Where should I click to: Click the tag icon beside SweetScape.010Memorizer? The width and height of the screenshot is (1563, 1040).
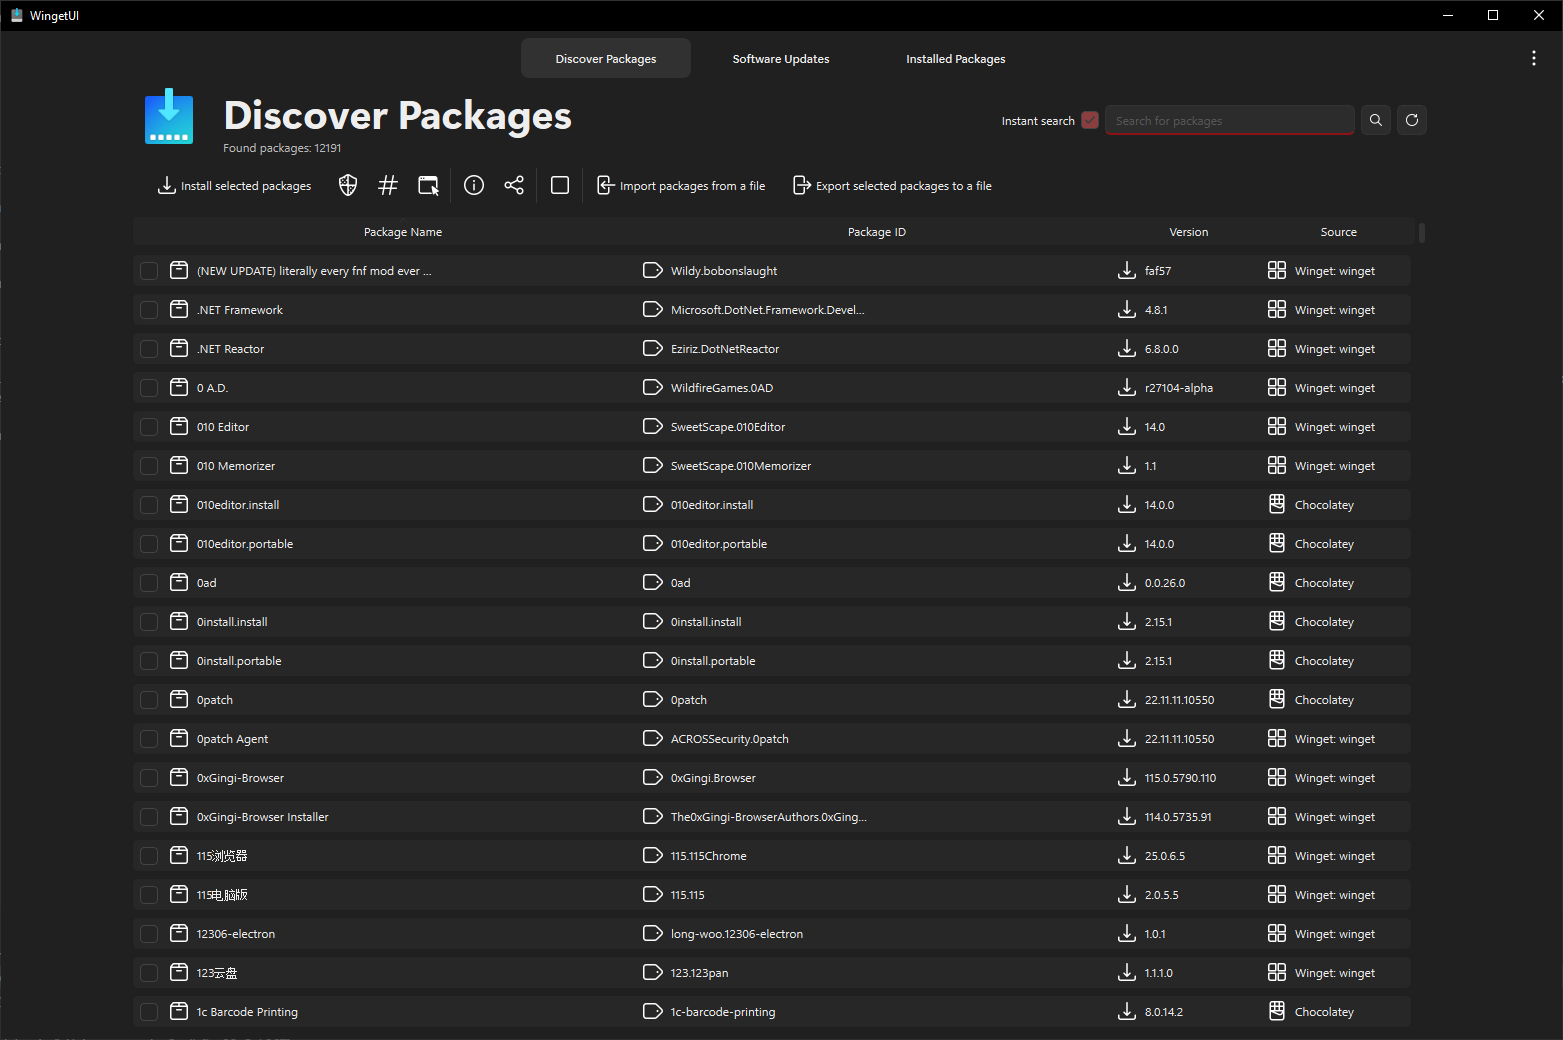[x=652, y=465]
